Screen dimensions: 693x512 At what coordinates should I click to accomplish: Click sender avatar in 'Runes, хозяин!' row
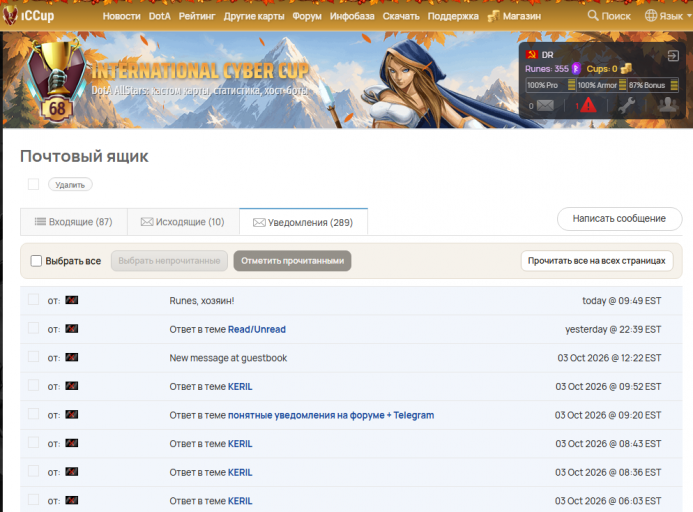pos(72,300)
